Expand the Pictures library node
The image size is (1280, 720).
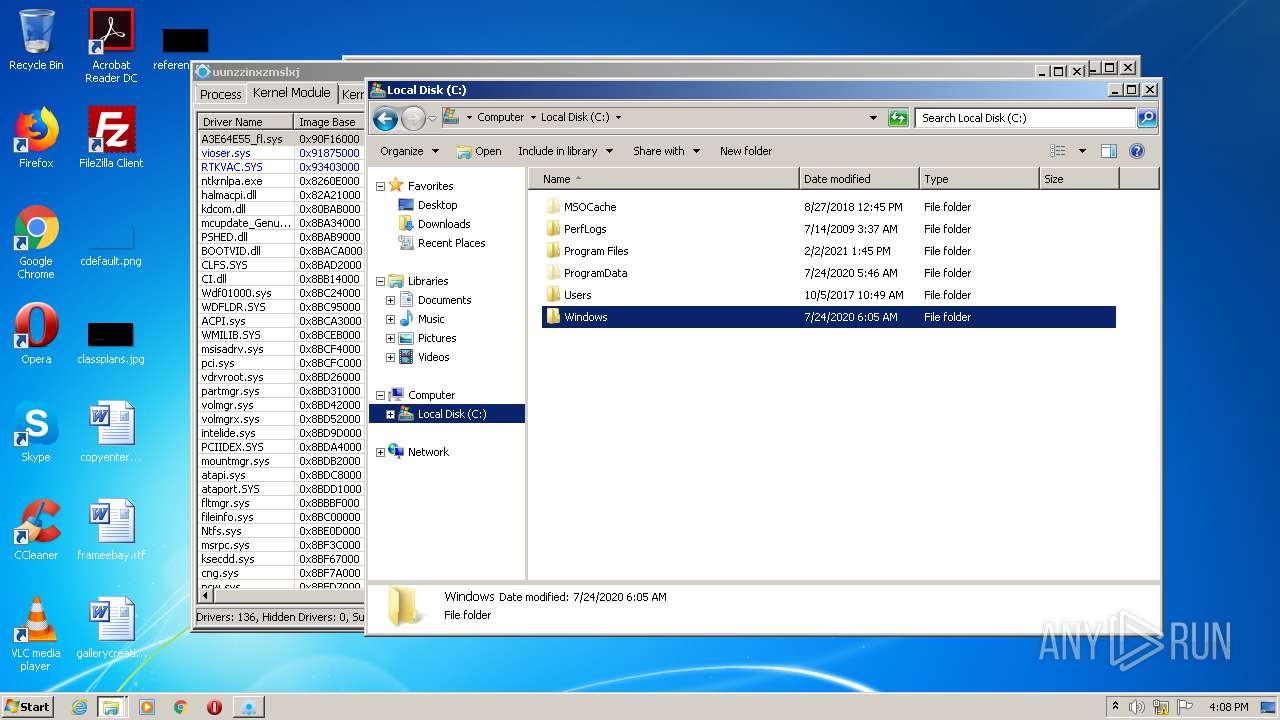(x=391, y=338)
